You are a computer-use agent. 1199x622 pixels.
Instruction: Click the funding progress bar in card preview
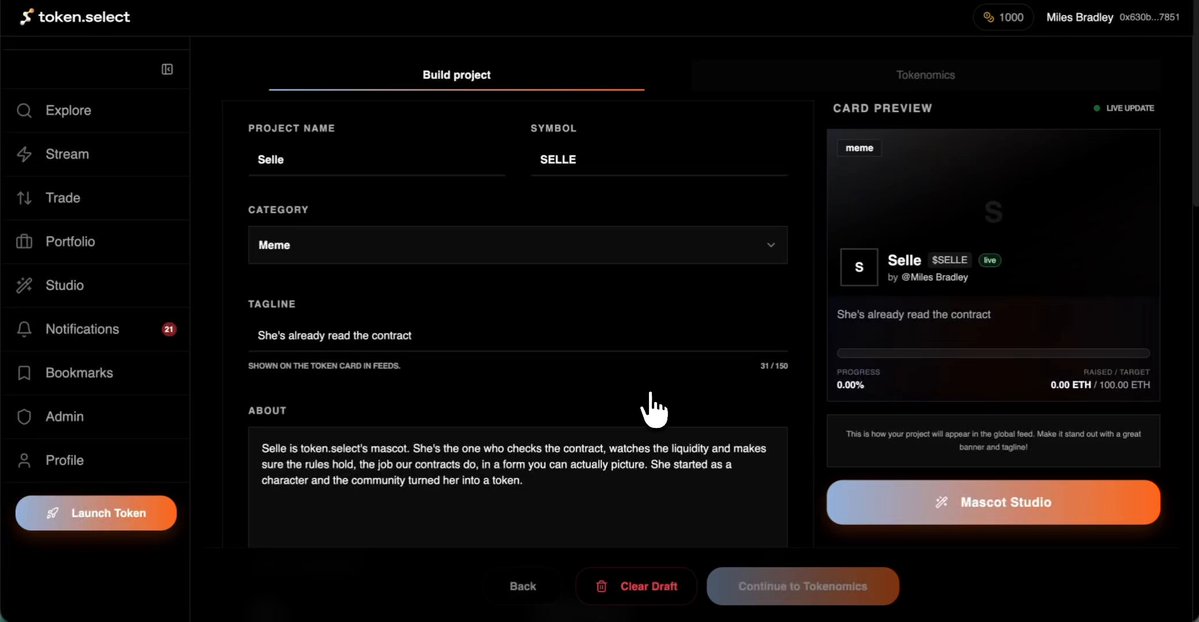993,353
